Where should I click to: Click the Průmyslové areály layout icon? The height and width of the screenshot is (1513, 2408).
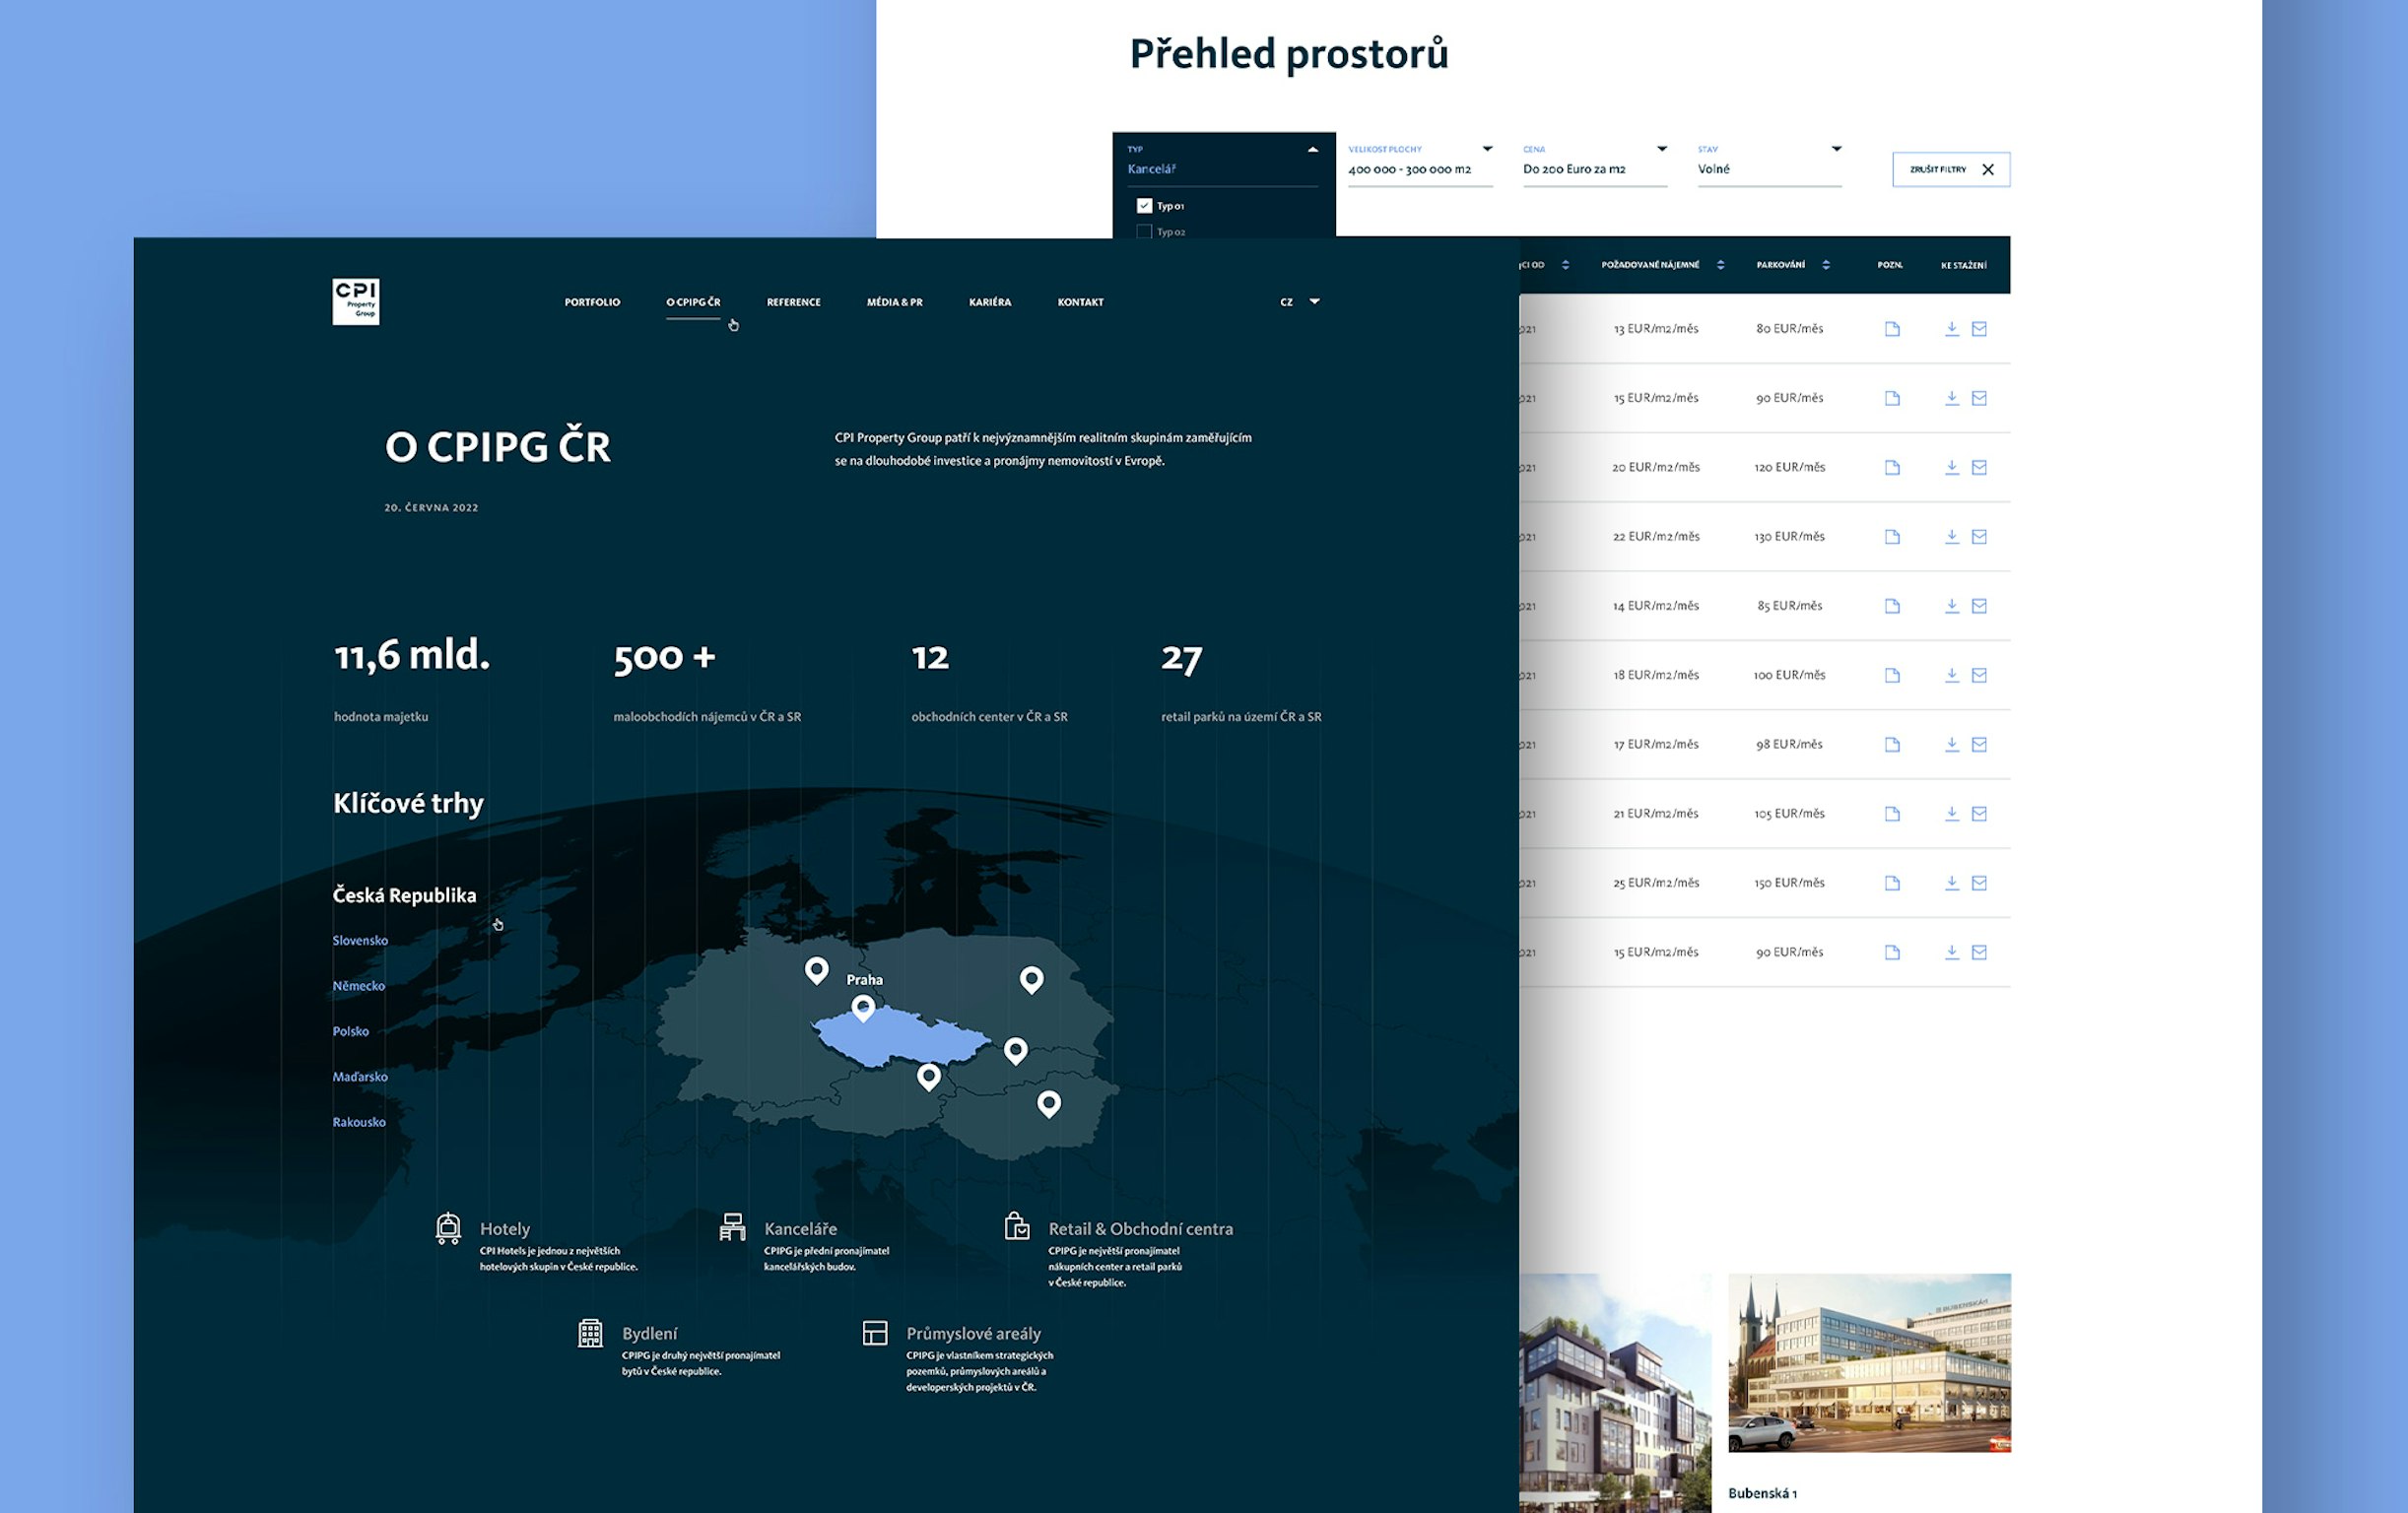pos(875,1333)
